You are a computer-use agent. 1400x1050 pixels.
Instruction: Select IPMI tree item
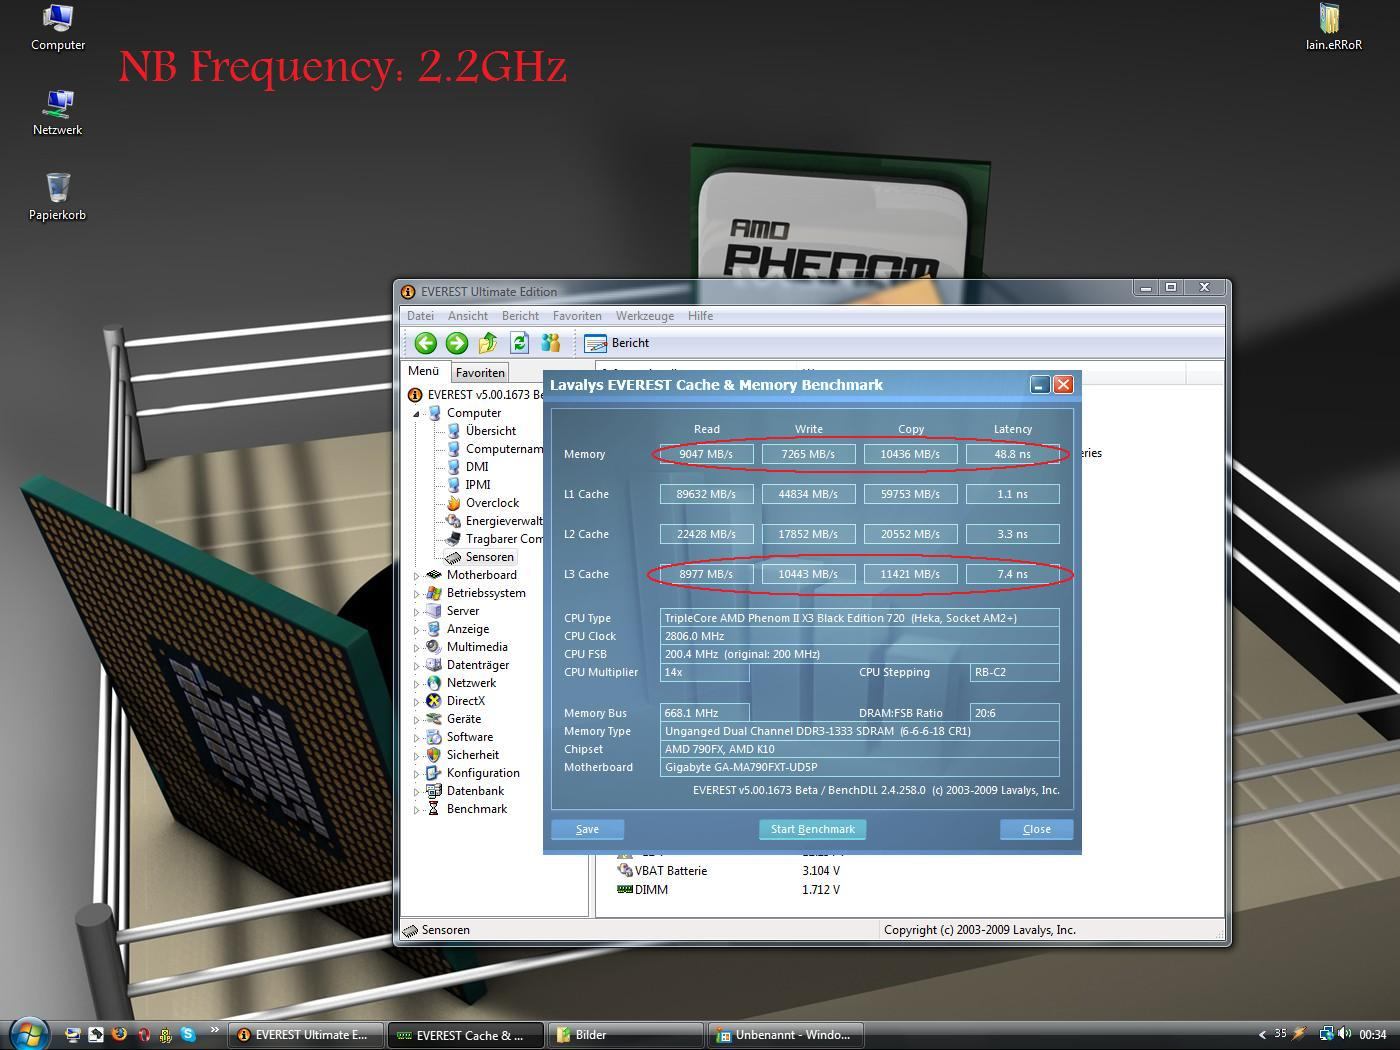tap(478, 485)
